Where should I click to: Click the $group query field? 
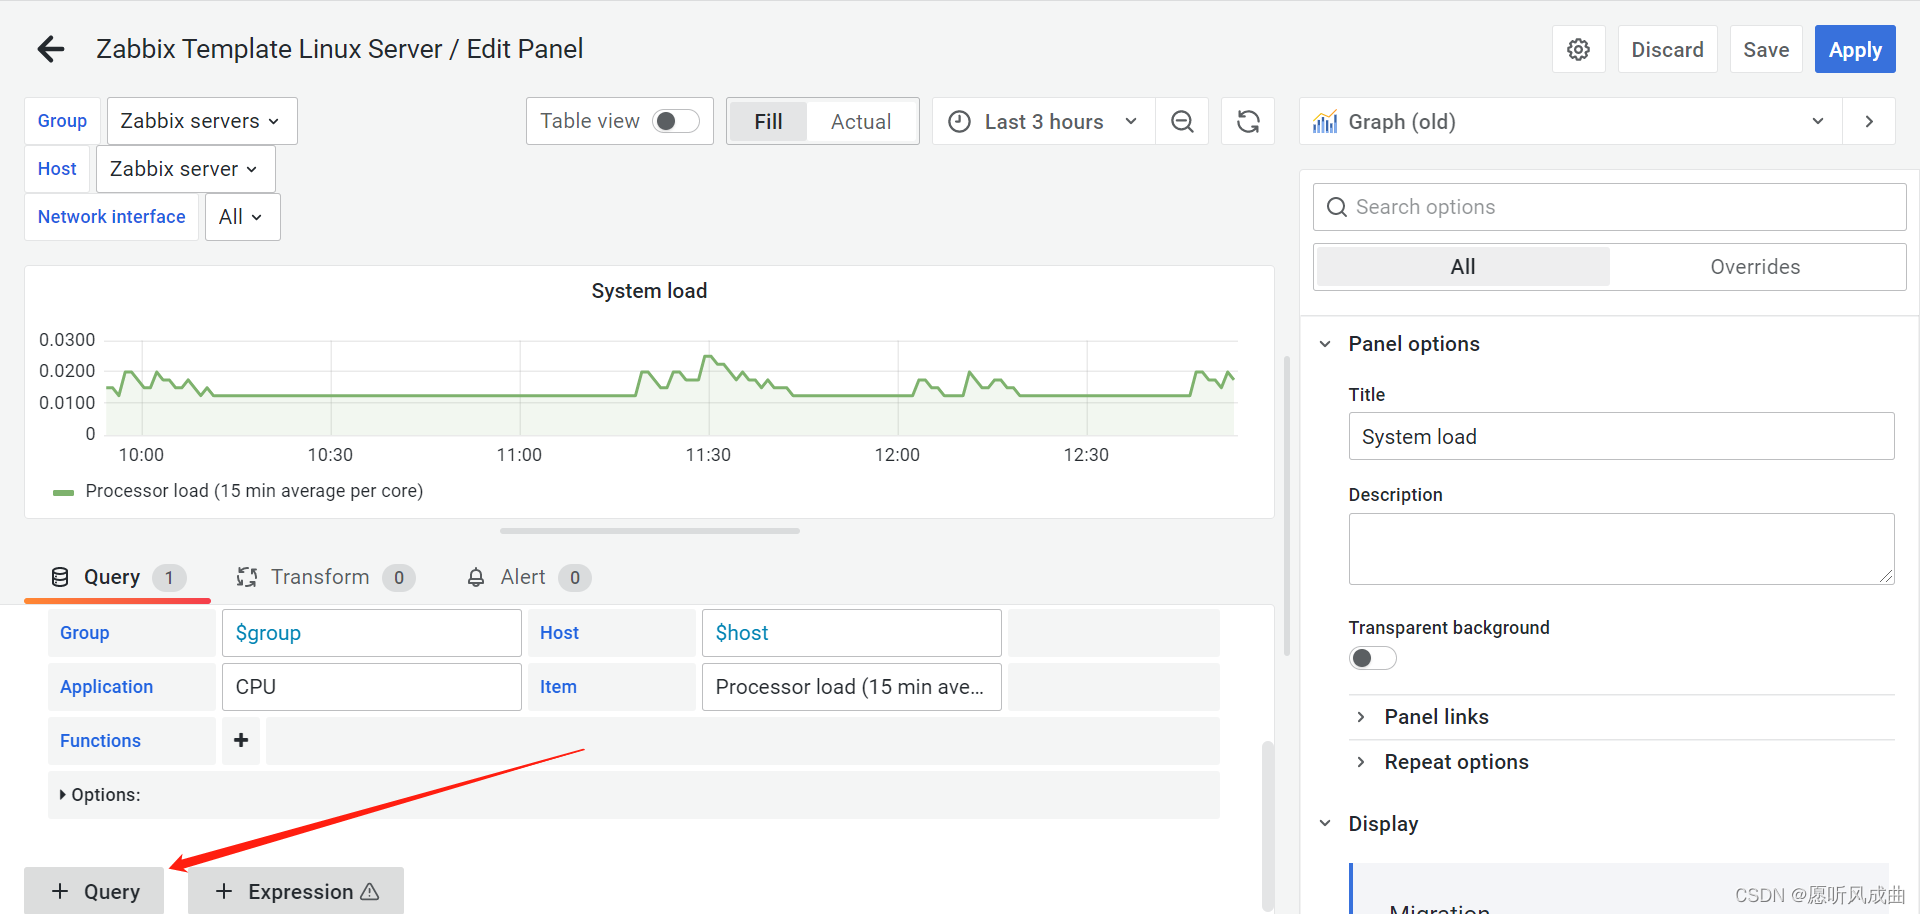click(x=372, y=633)
